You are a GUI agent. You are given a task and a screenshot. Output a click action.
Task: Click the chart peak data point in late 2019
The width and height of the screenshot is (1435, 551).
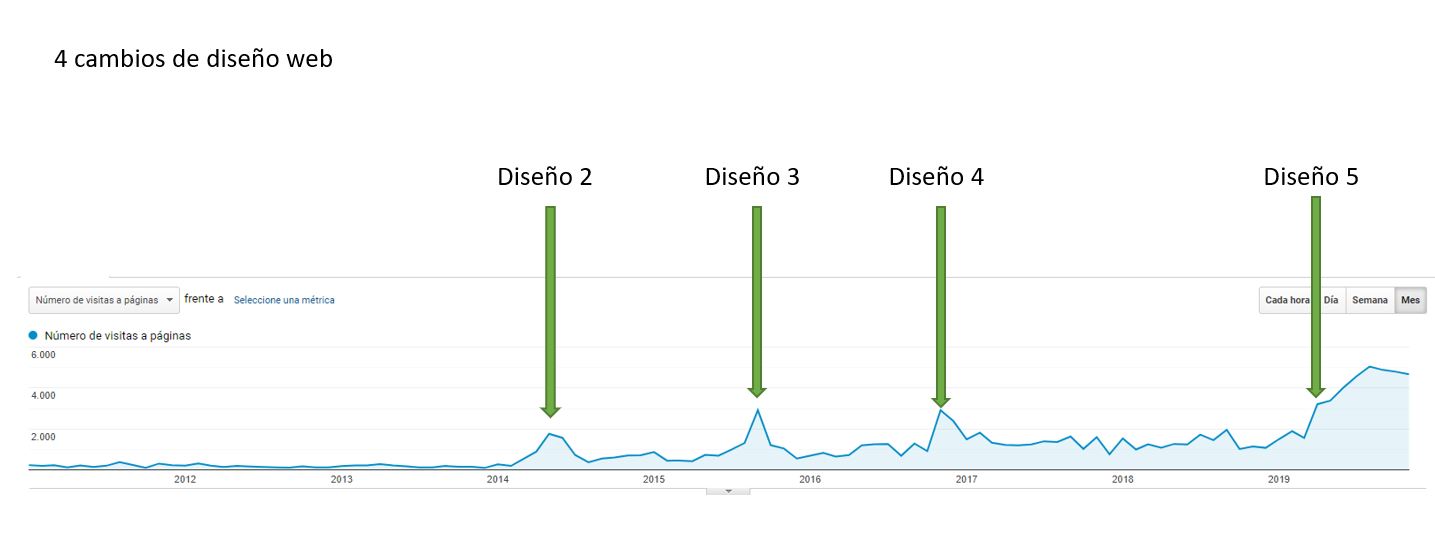(x=1370, y=367)
